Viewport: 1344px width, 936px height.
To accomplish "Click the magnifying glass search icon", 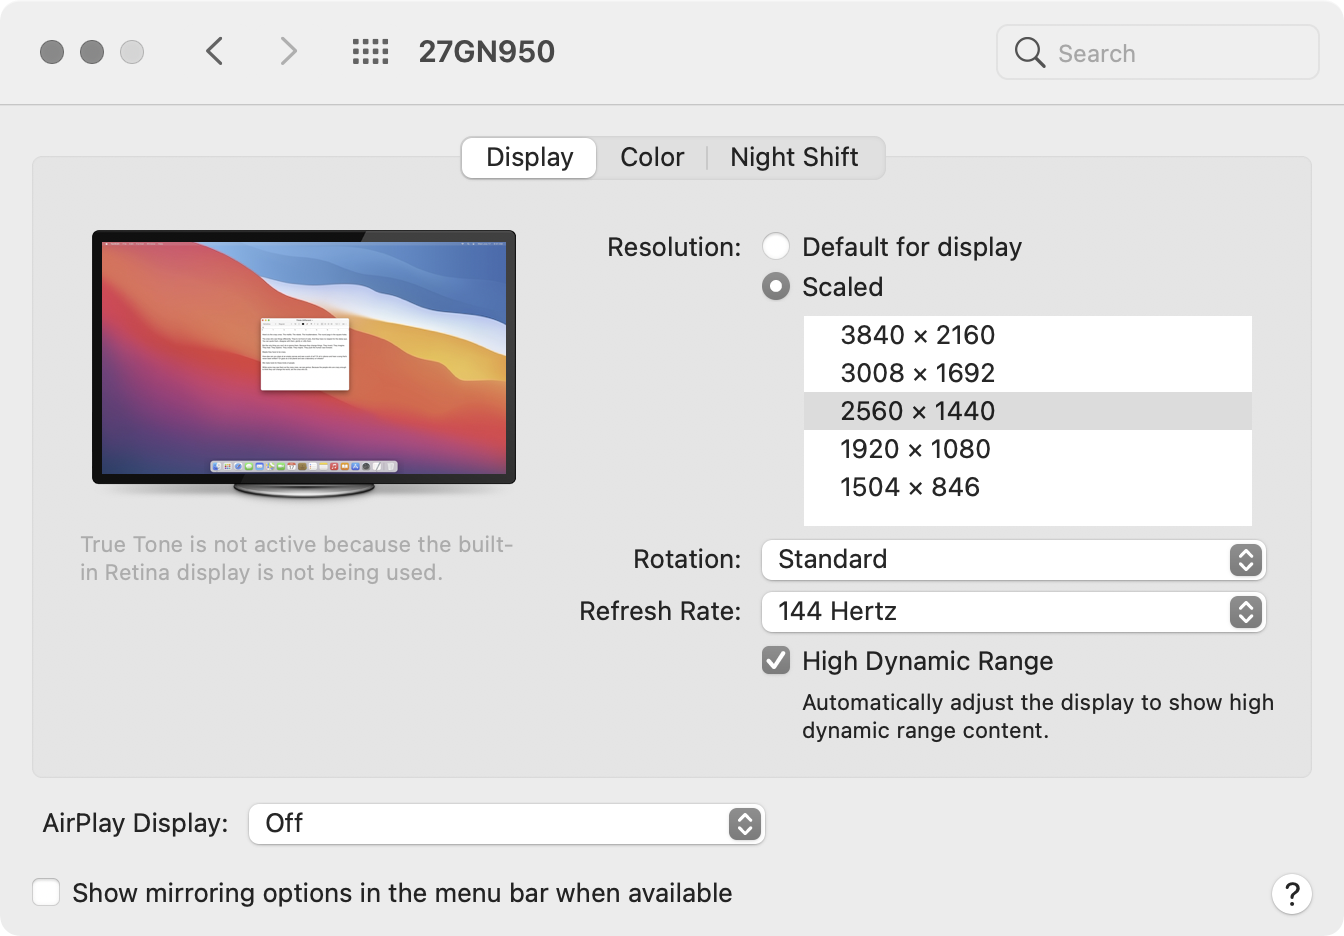I will (1029, 52).
